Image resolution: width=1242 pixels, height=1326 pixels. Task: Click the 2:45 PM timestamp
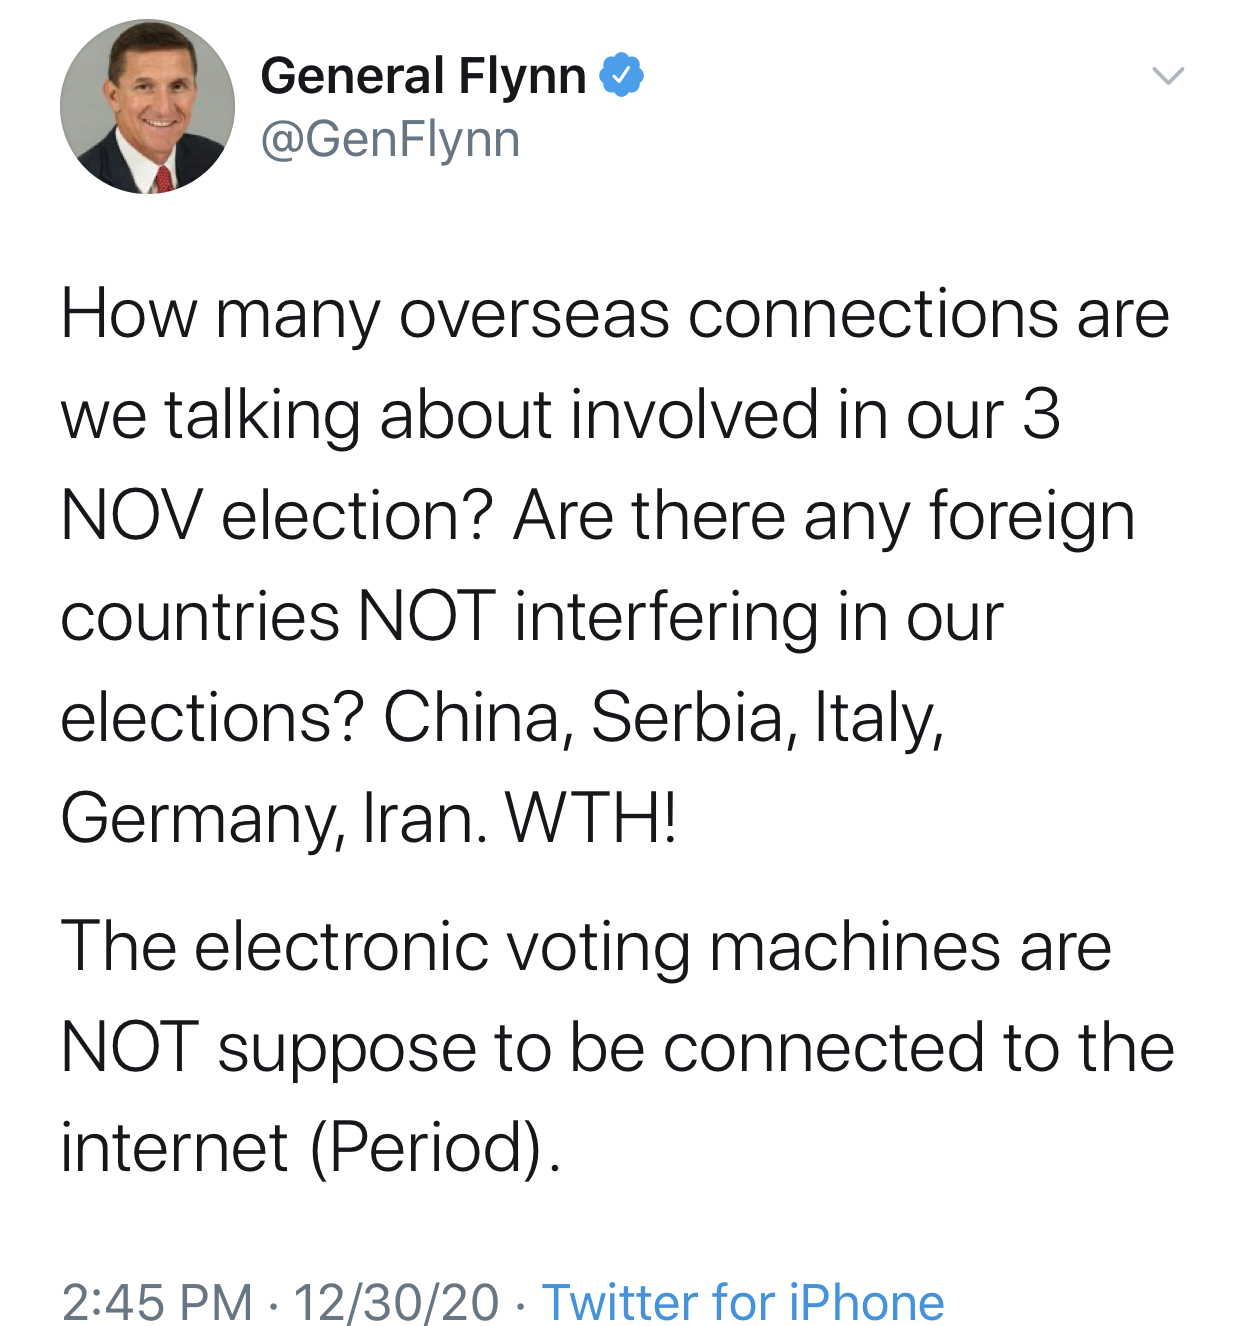pos(157,1301)
